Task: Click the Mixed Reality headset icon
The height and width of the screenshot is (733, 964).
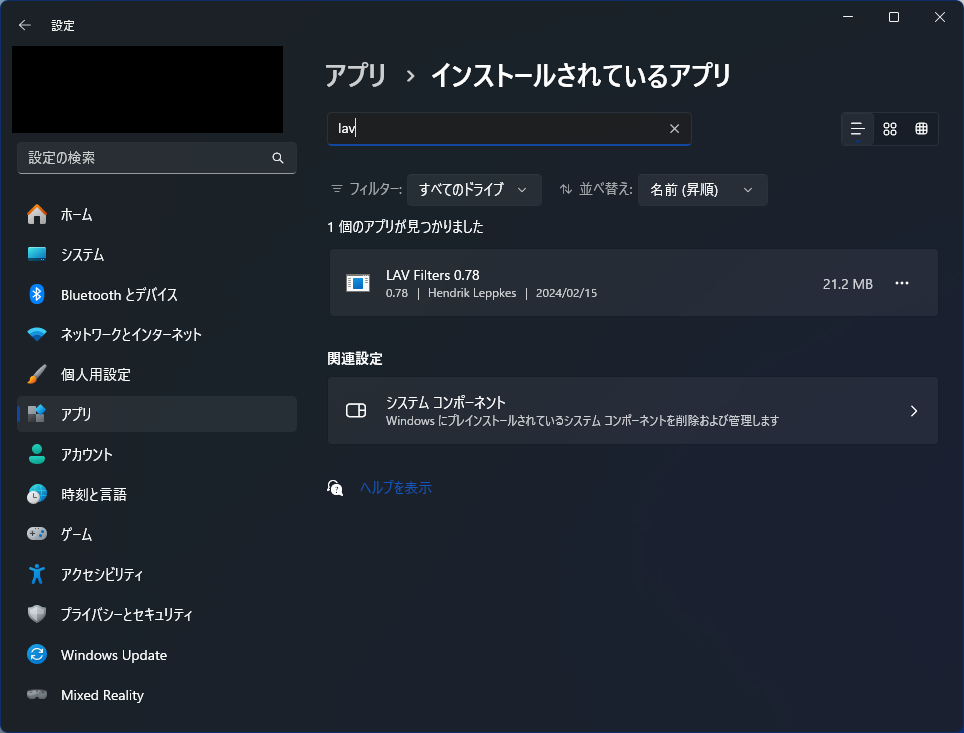Action: [x=37, y=694]
